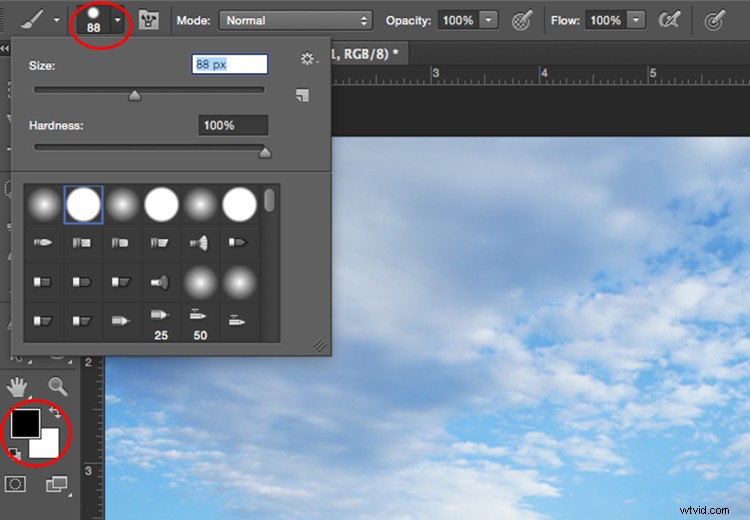Select the fan-shaped bristle brush preset

pos(199,243)
